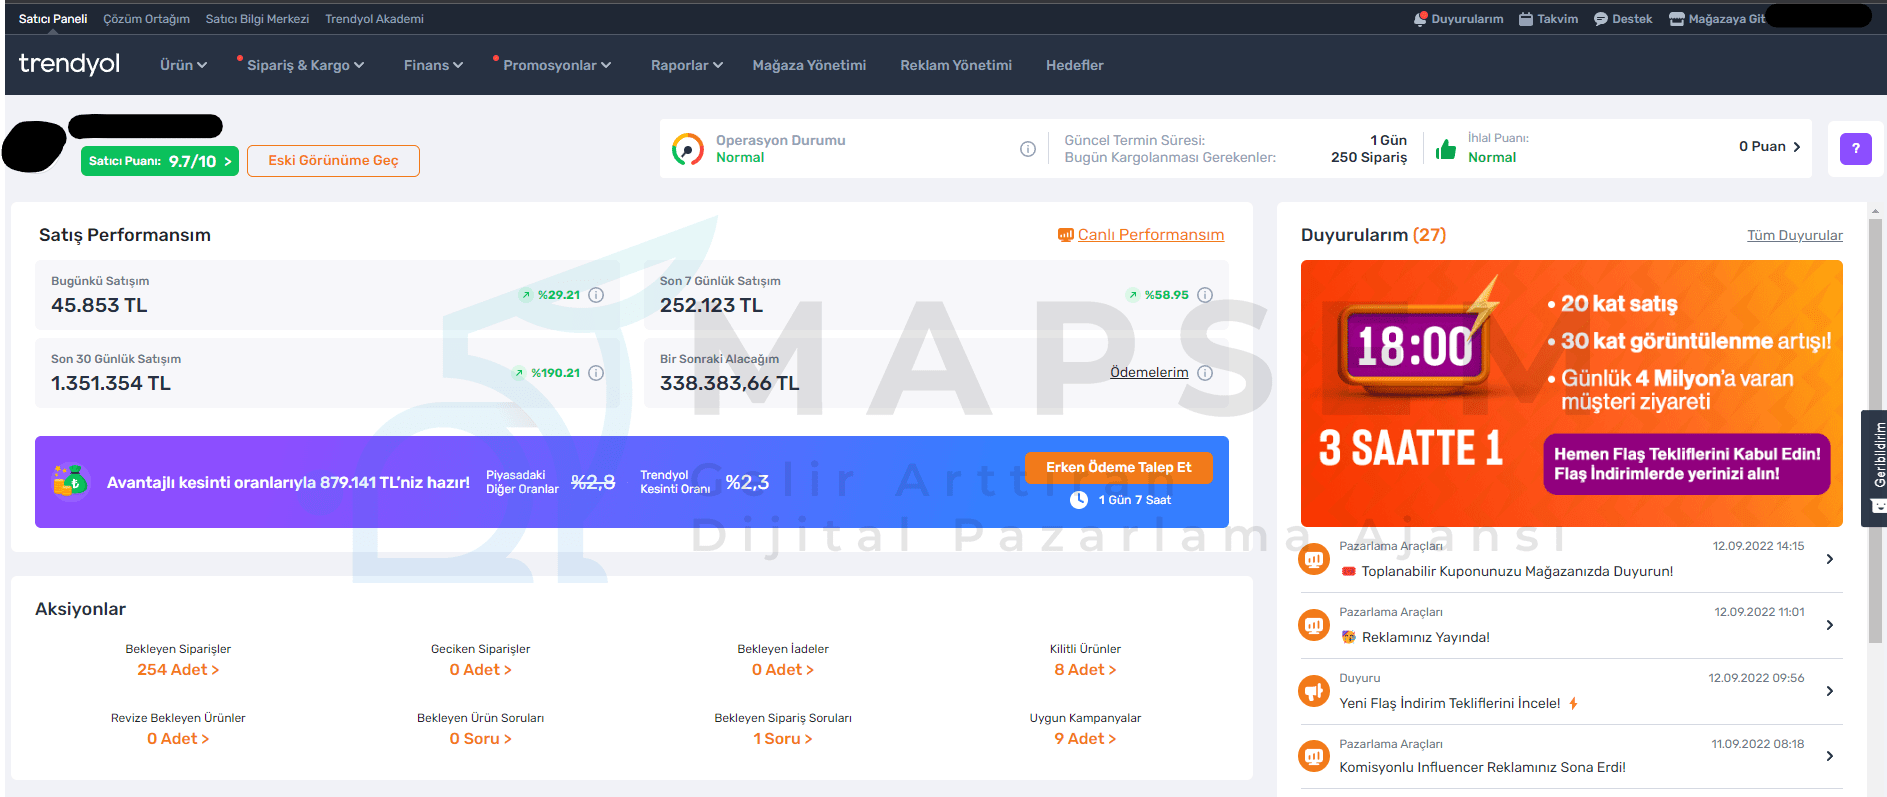
Task: Switch to Trendyol Akademi tab
Action: pos(374,19)
